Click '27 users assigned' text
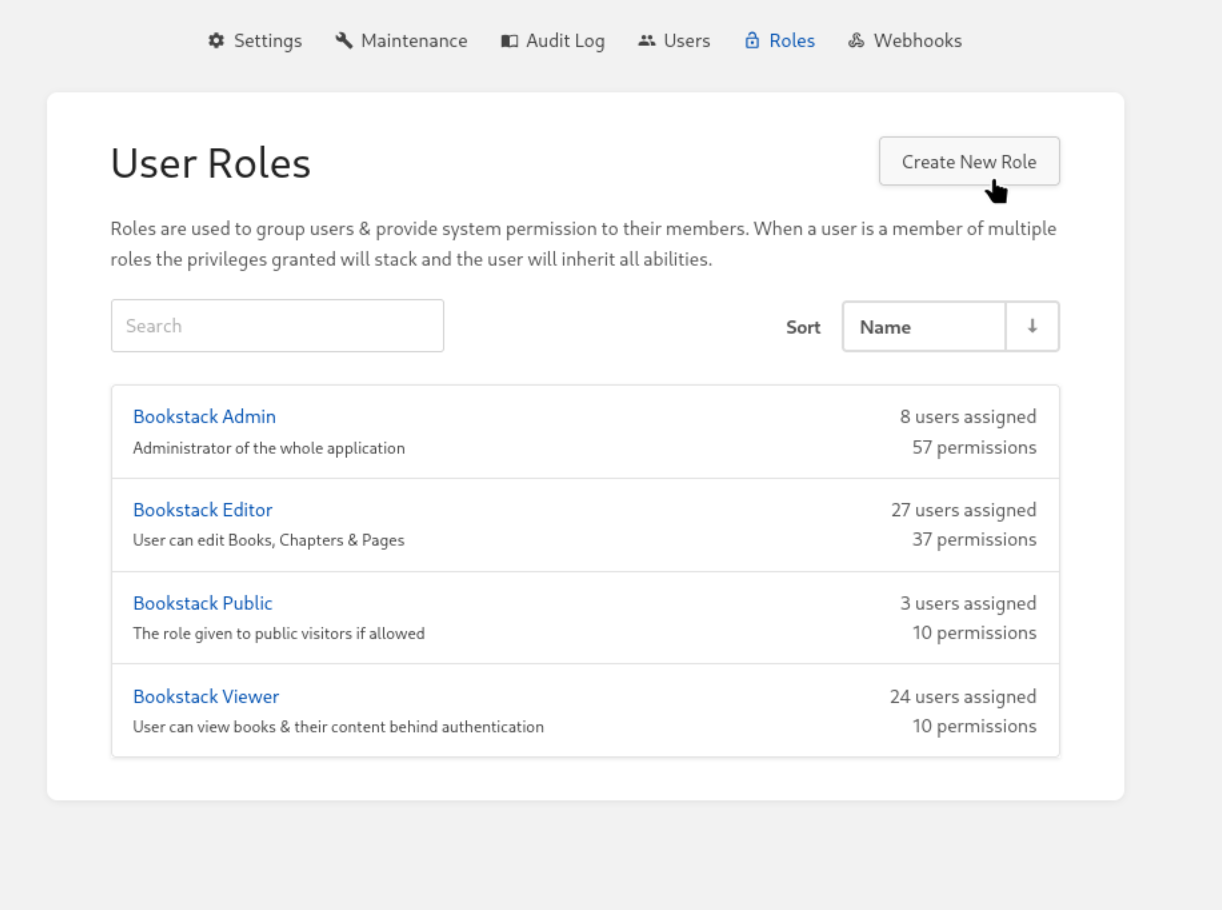This screenshot has width=1222, height=910. tap(964, 510)
